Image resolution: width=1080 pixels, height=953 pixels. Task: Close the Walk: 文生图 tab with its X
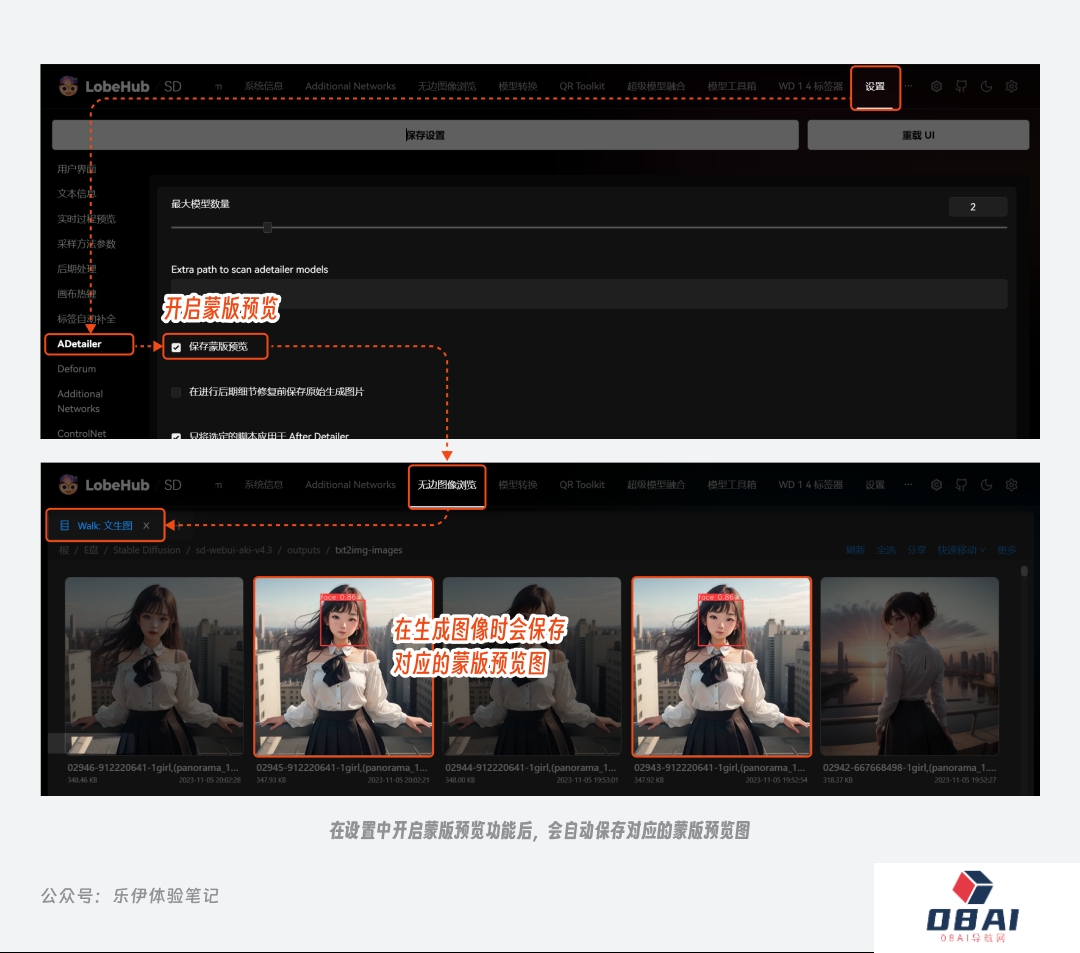(x=146, y=525)
